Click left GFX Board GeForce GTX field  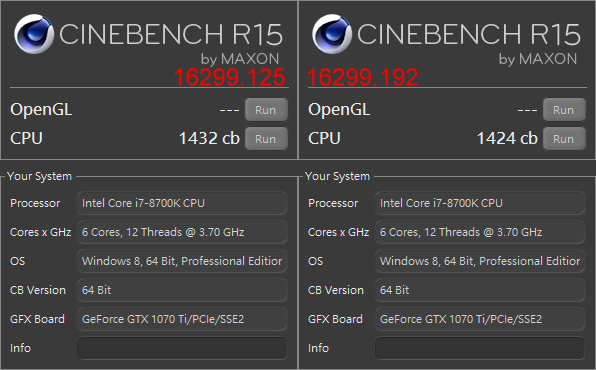[x=182, y=319]
